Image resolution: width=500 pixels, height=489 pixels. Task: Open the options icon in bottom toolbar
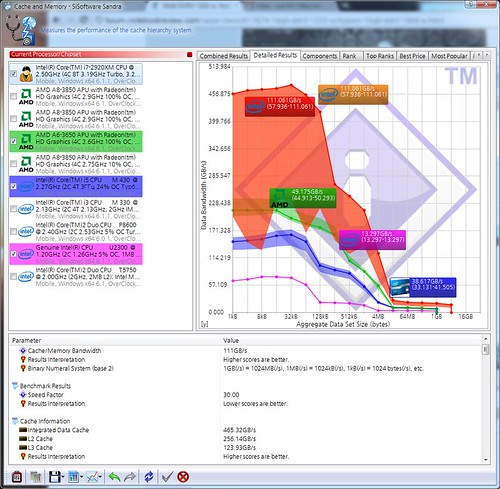[x=17, y=477]
